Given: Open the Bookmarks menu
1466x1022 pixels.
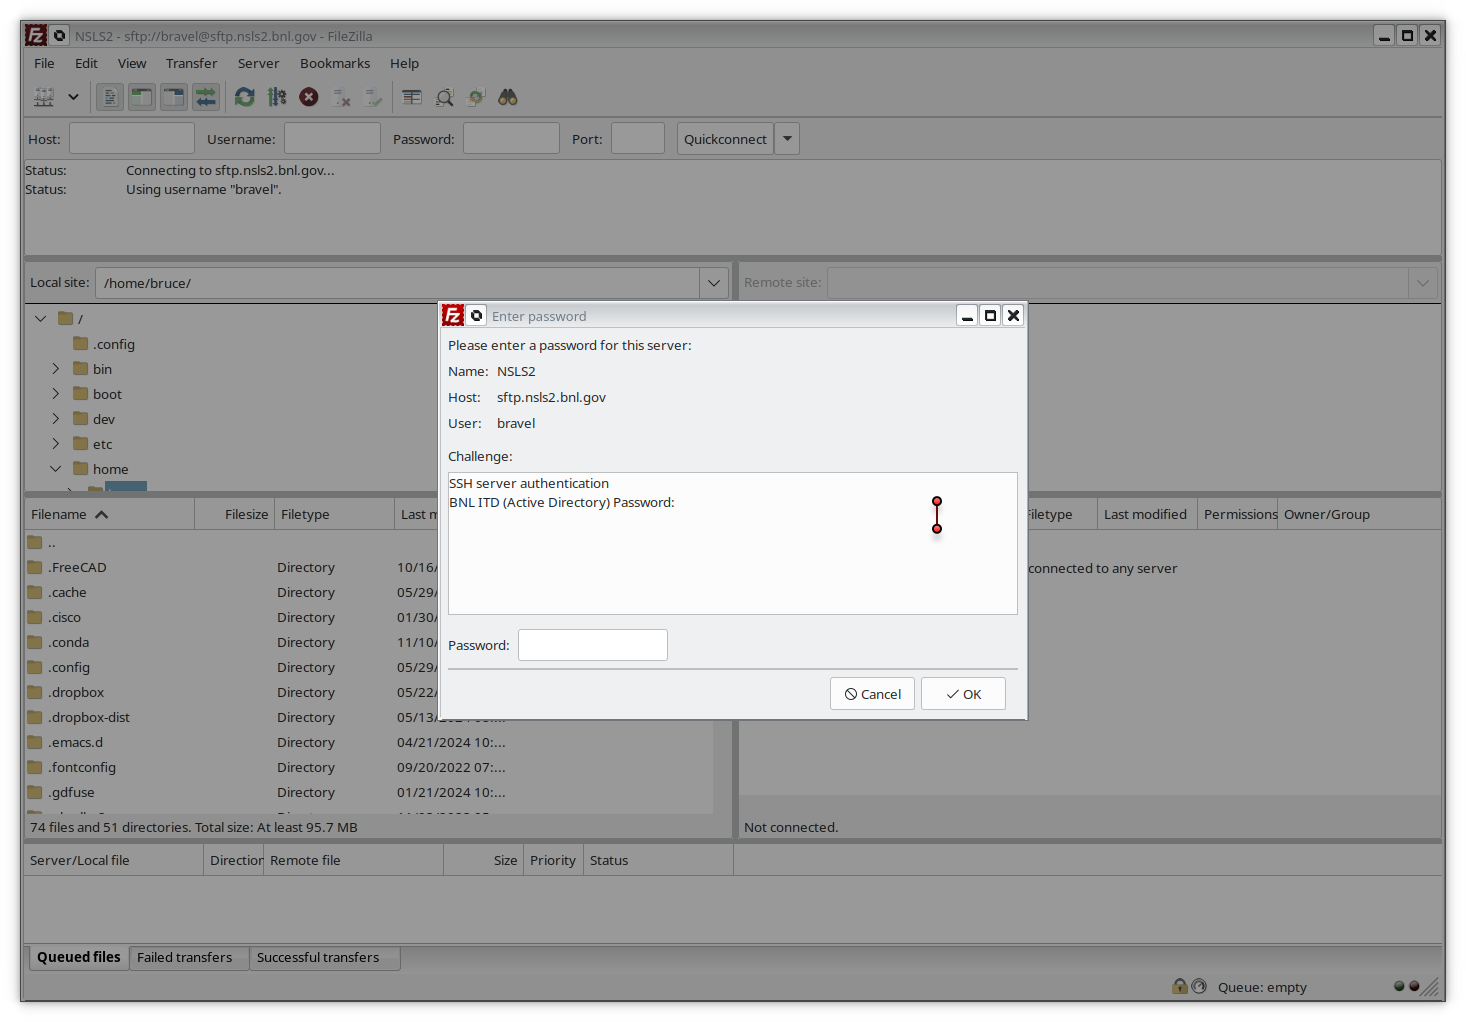Looking at the screenshot, I should (x=335, y=63).
